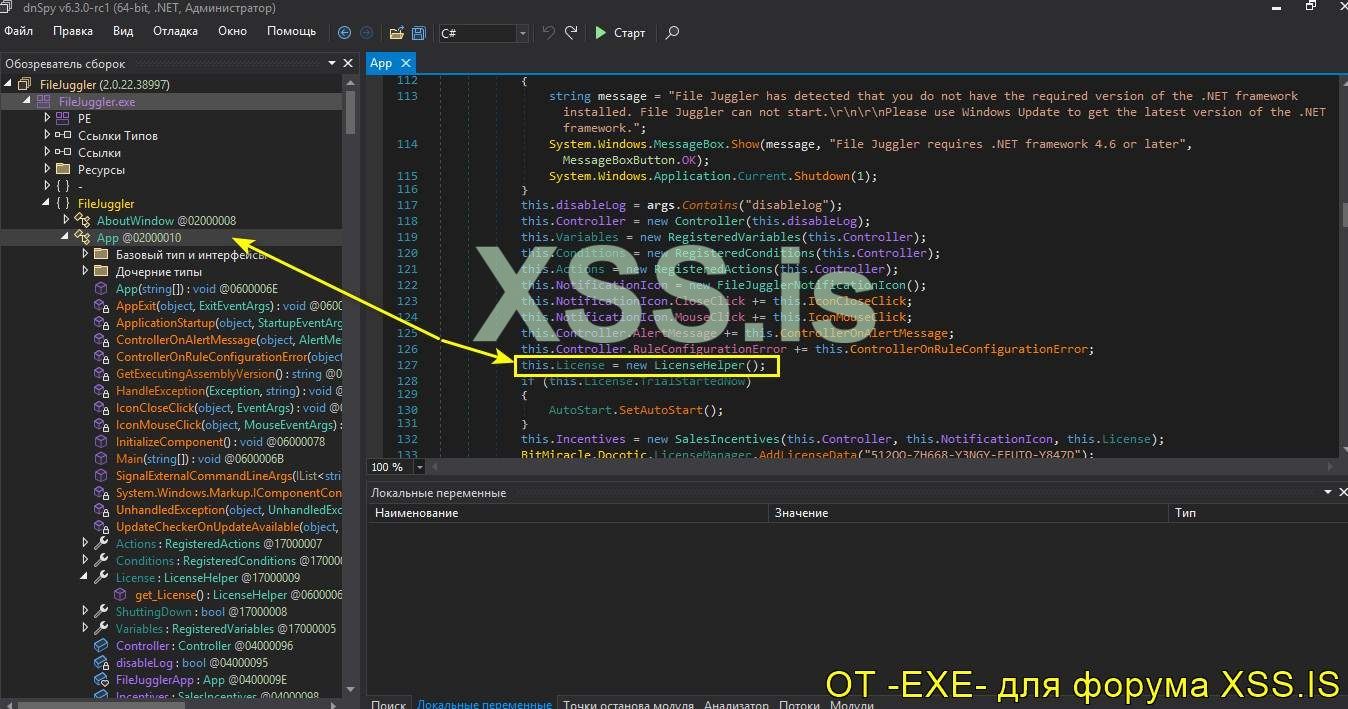This screenshot has width=1348, height=709.
Task: Save all with the floppy disk icon
Action: (x=419, y=32)
